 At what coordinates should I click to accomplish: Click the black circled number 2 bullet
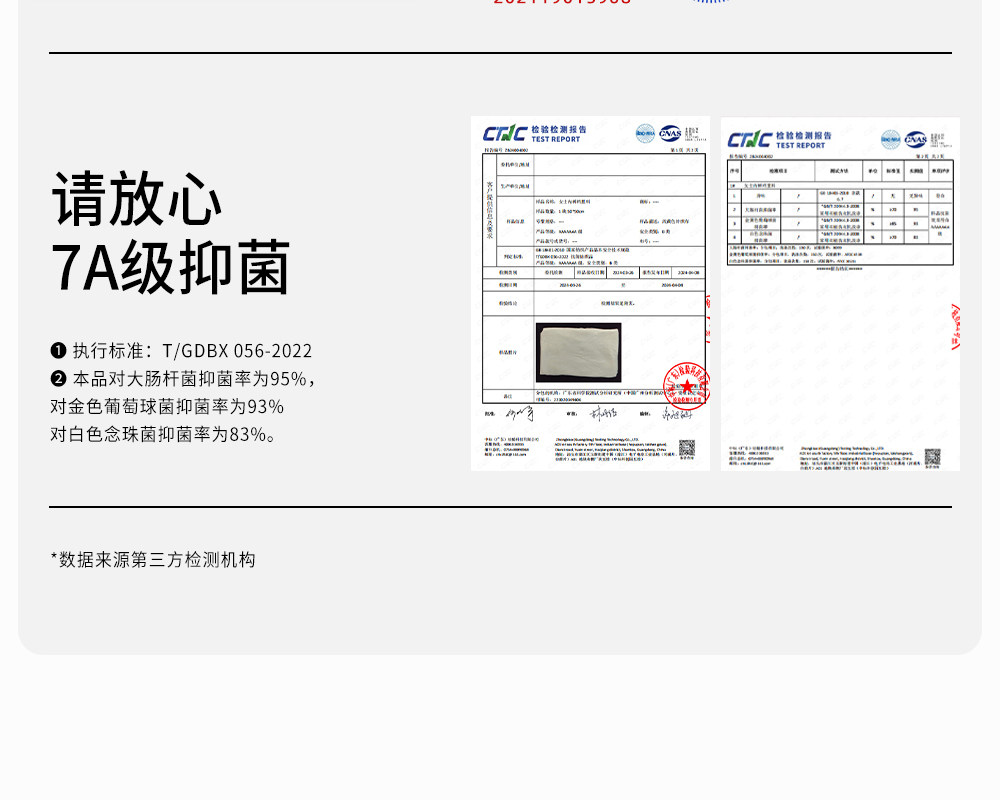click(x=59, y=379)
